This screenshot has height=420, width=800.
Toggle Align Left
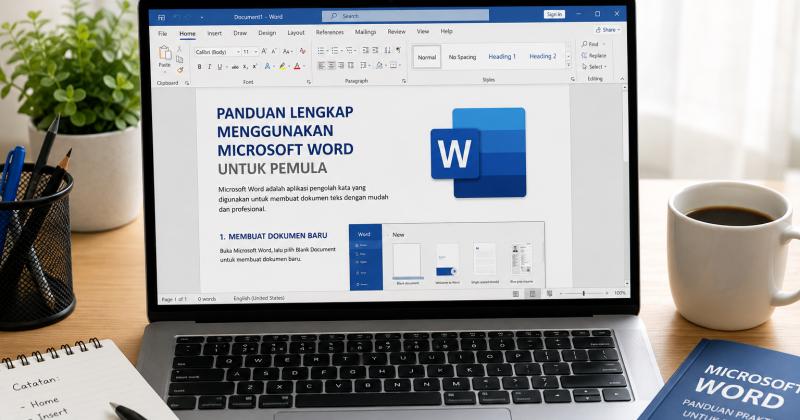pyautogui.click(x=321, y=65)
